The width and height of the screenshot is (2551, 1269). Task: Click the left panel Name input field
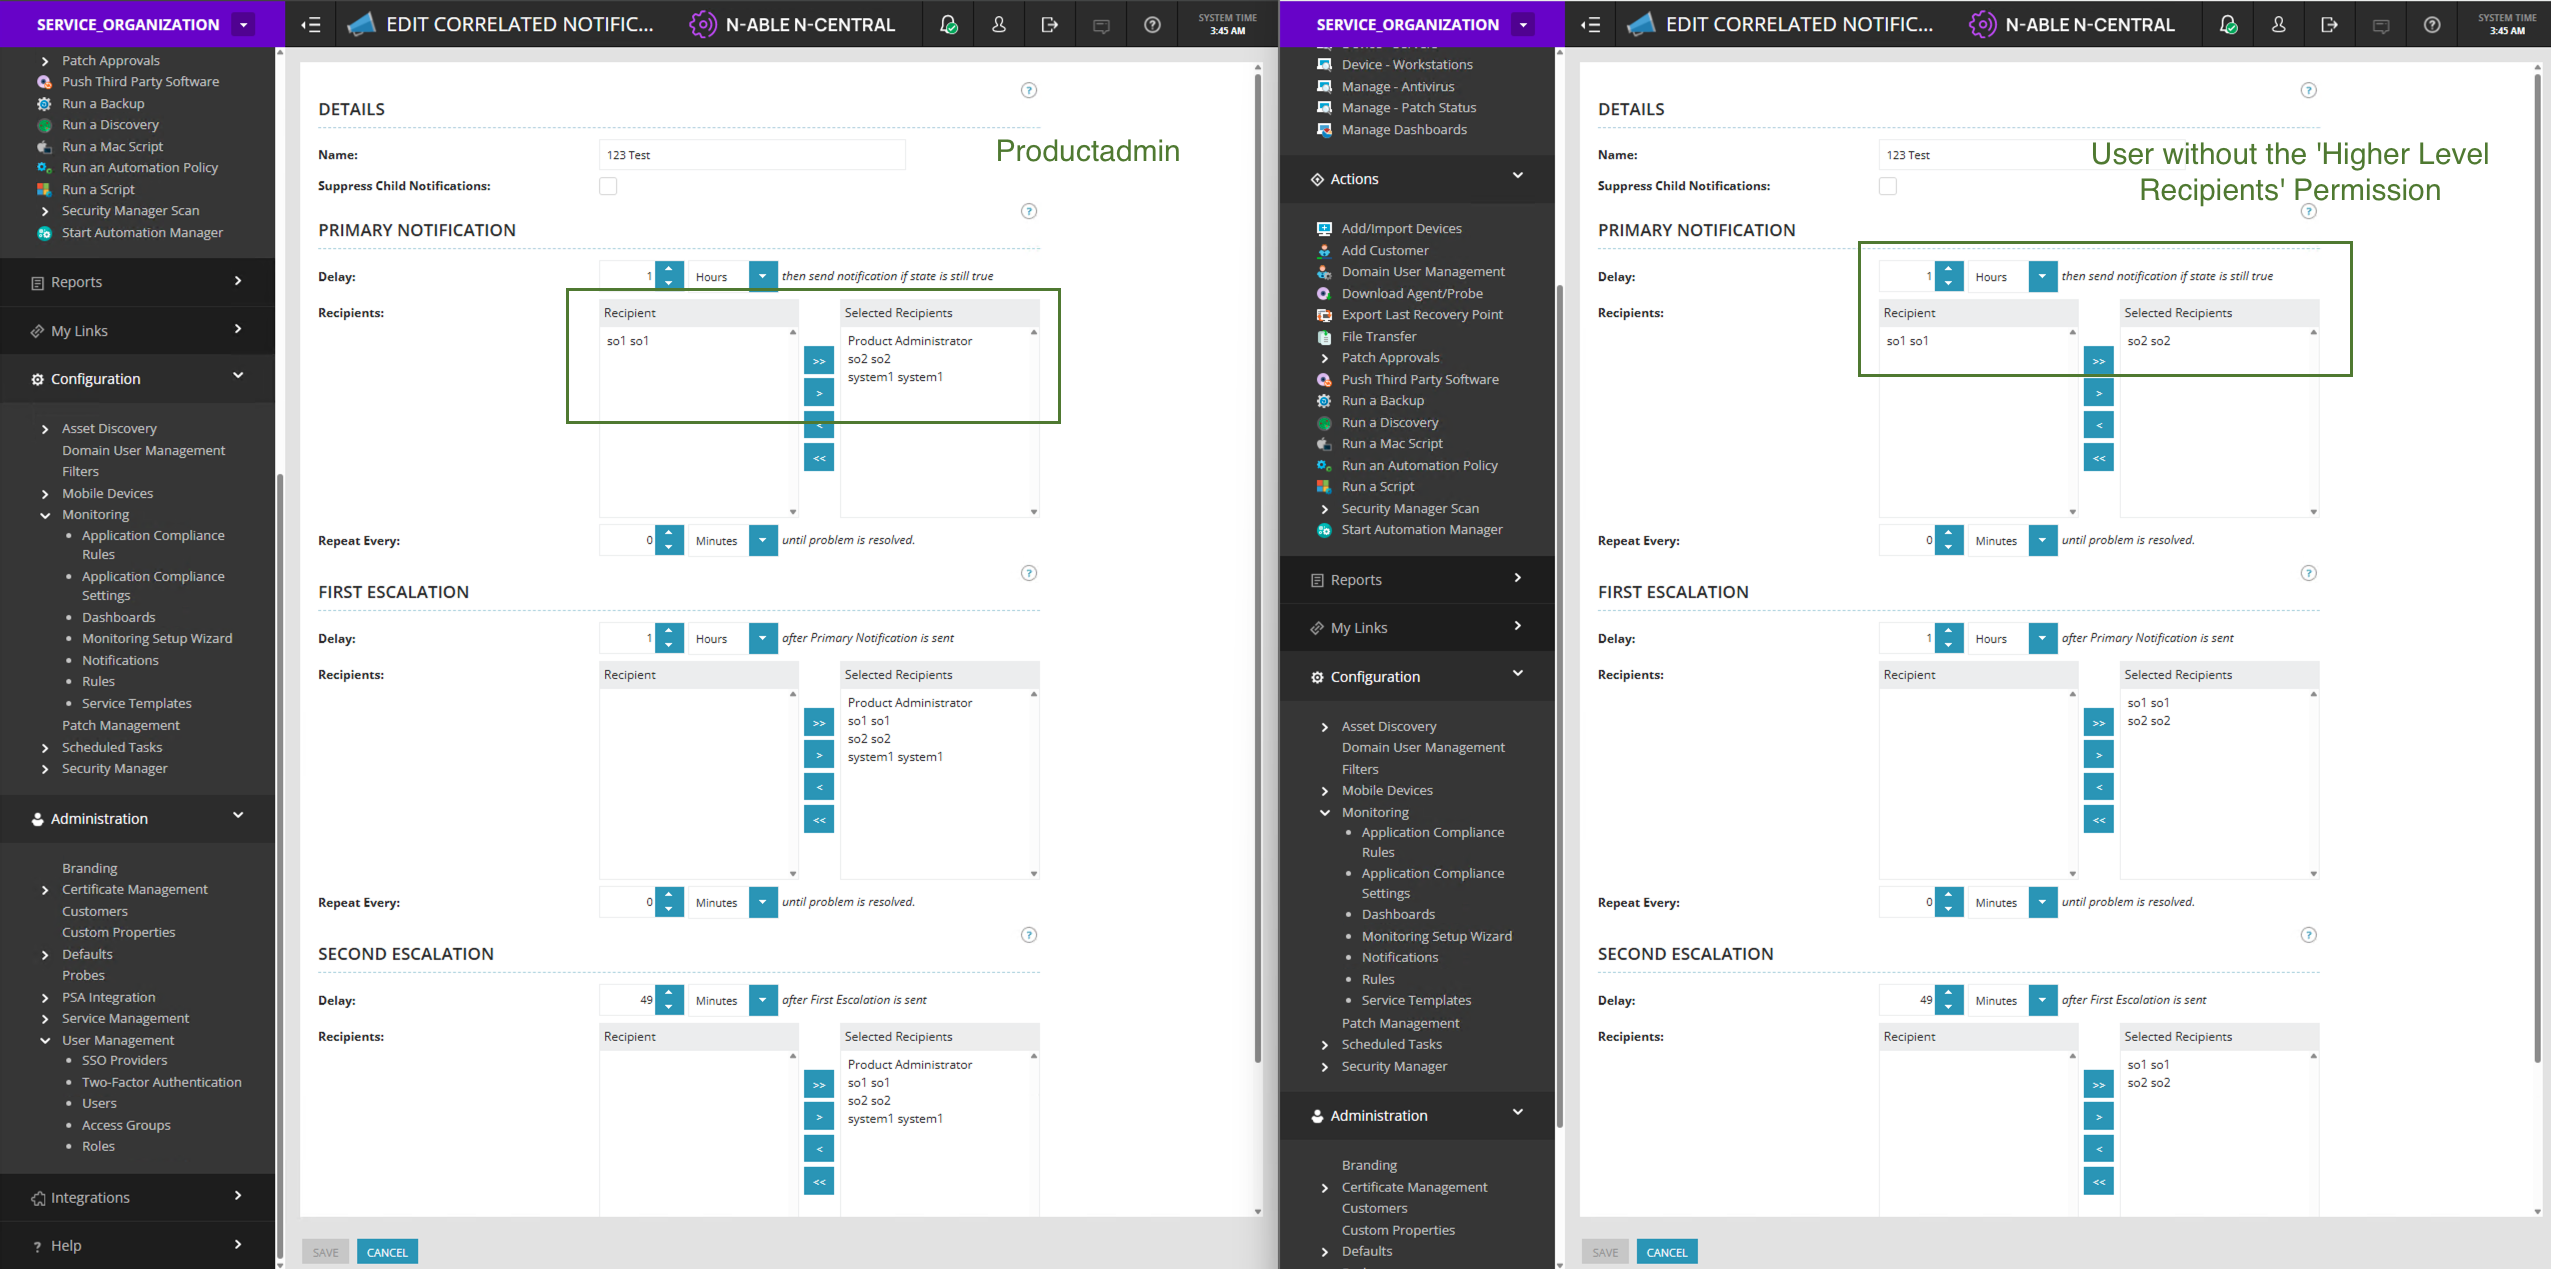(752, 155)
